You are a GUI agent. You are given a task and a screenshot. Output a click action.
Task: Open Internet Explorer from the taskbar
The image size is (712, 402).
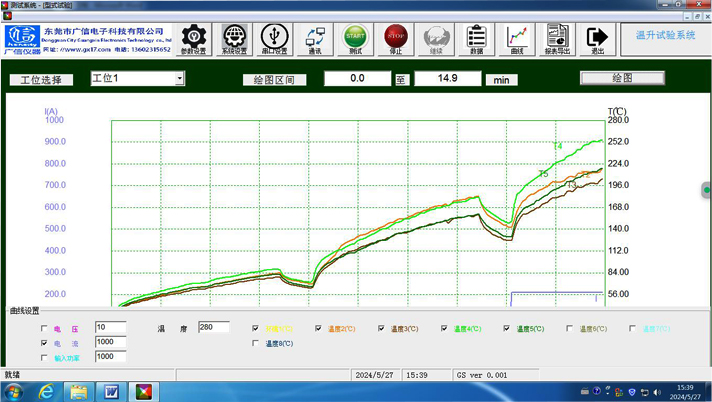pyautogui.click(x=46, y=391)
